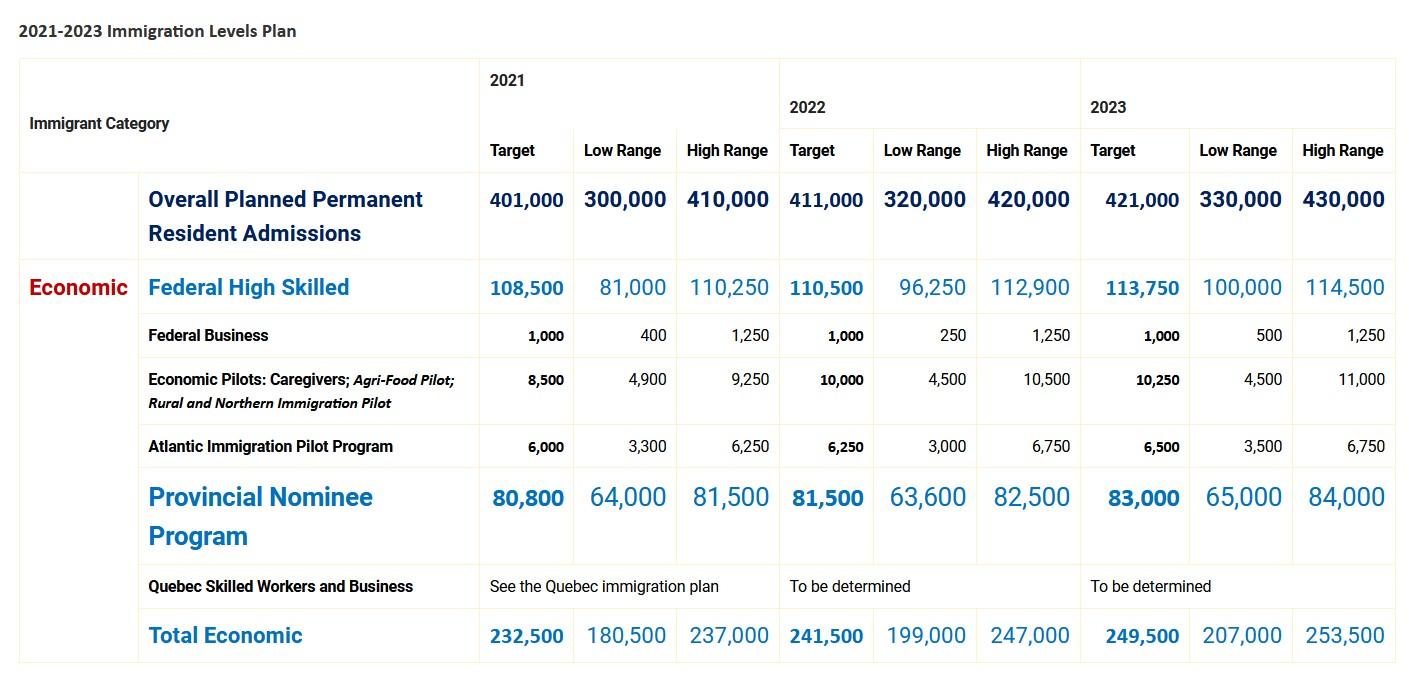
Task: Click the Atlantic Immigration Pilot Program row label
Action: pos(270,446)
